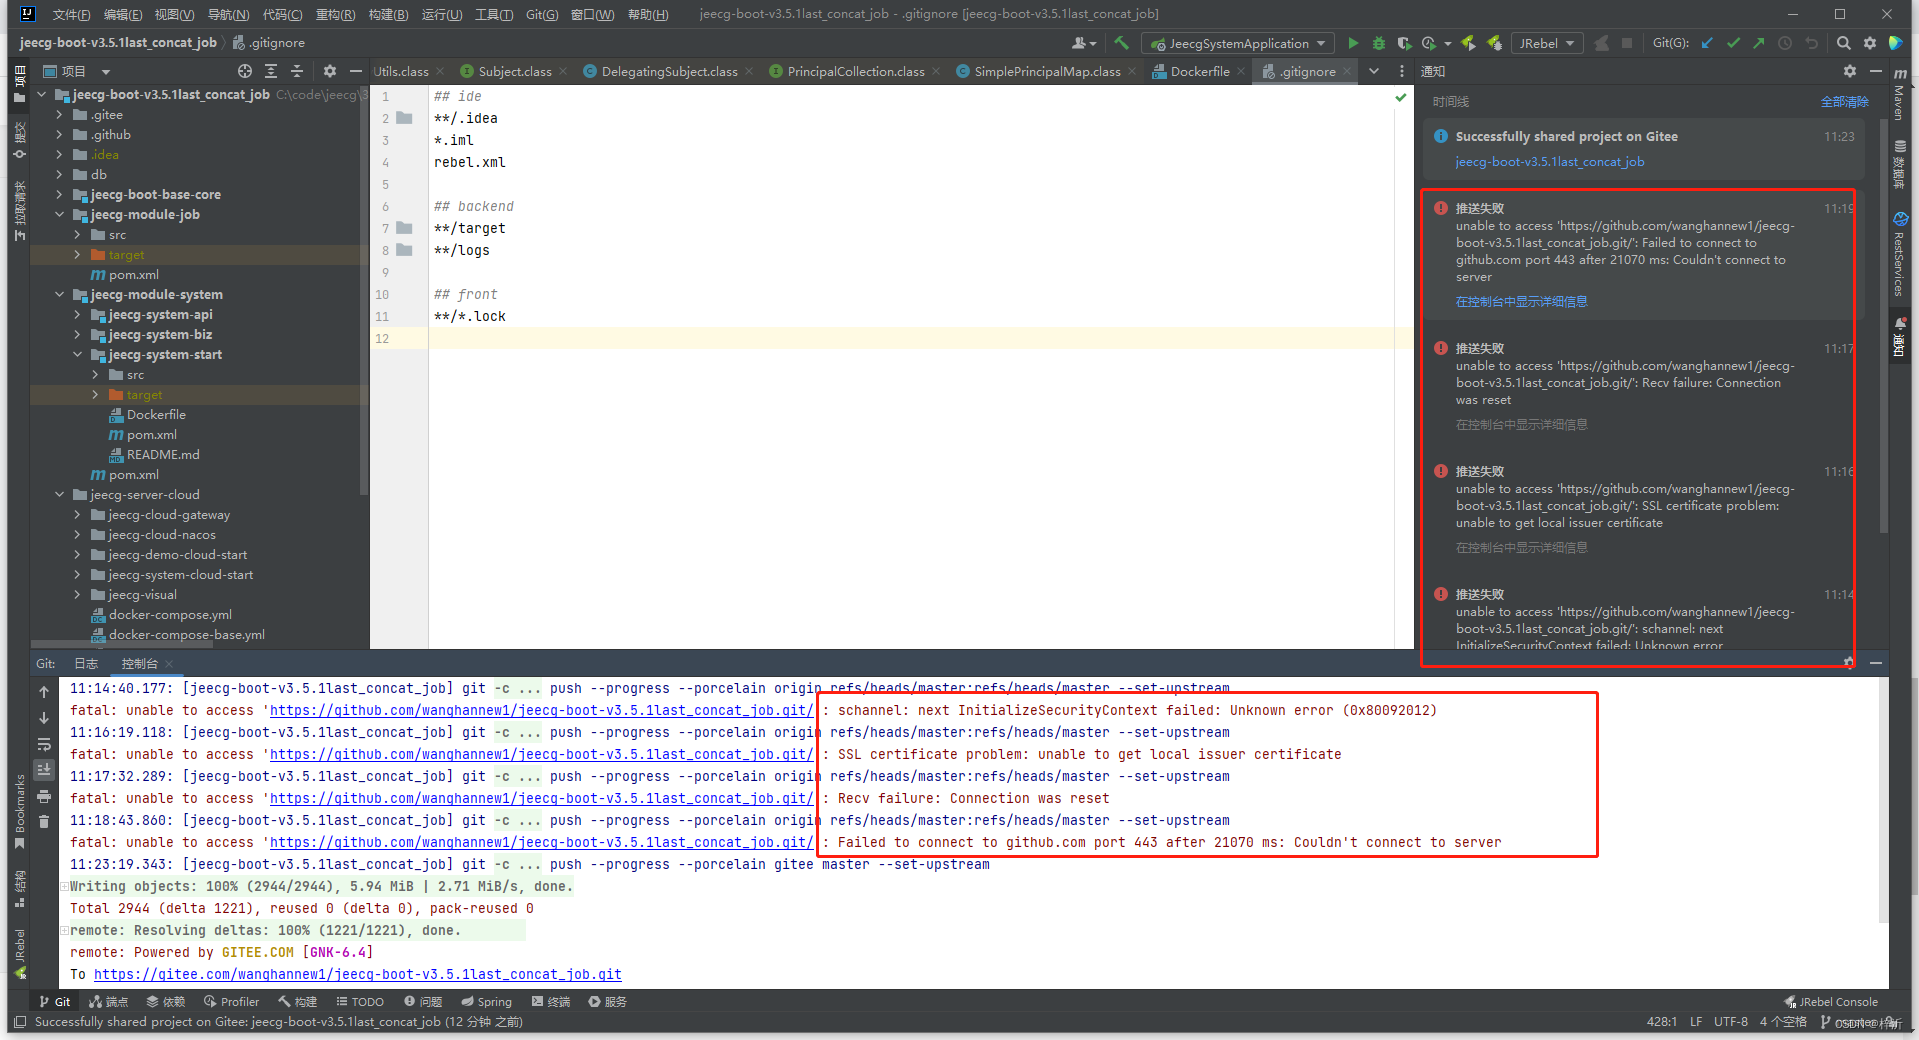Click the stop run square icon

pos(1627,43)
